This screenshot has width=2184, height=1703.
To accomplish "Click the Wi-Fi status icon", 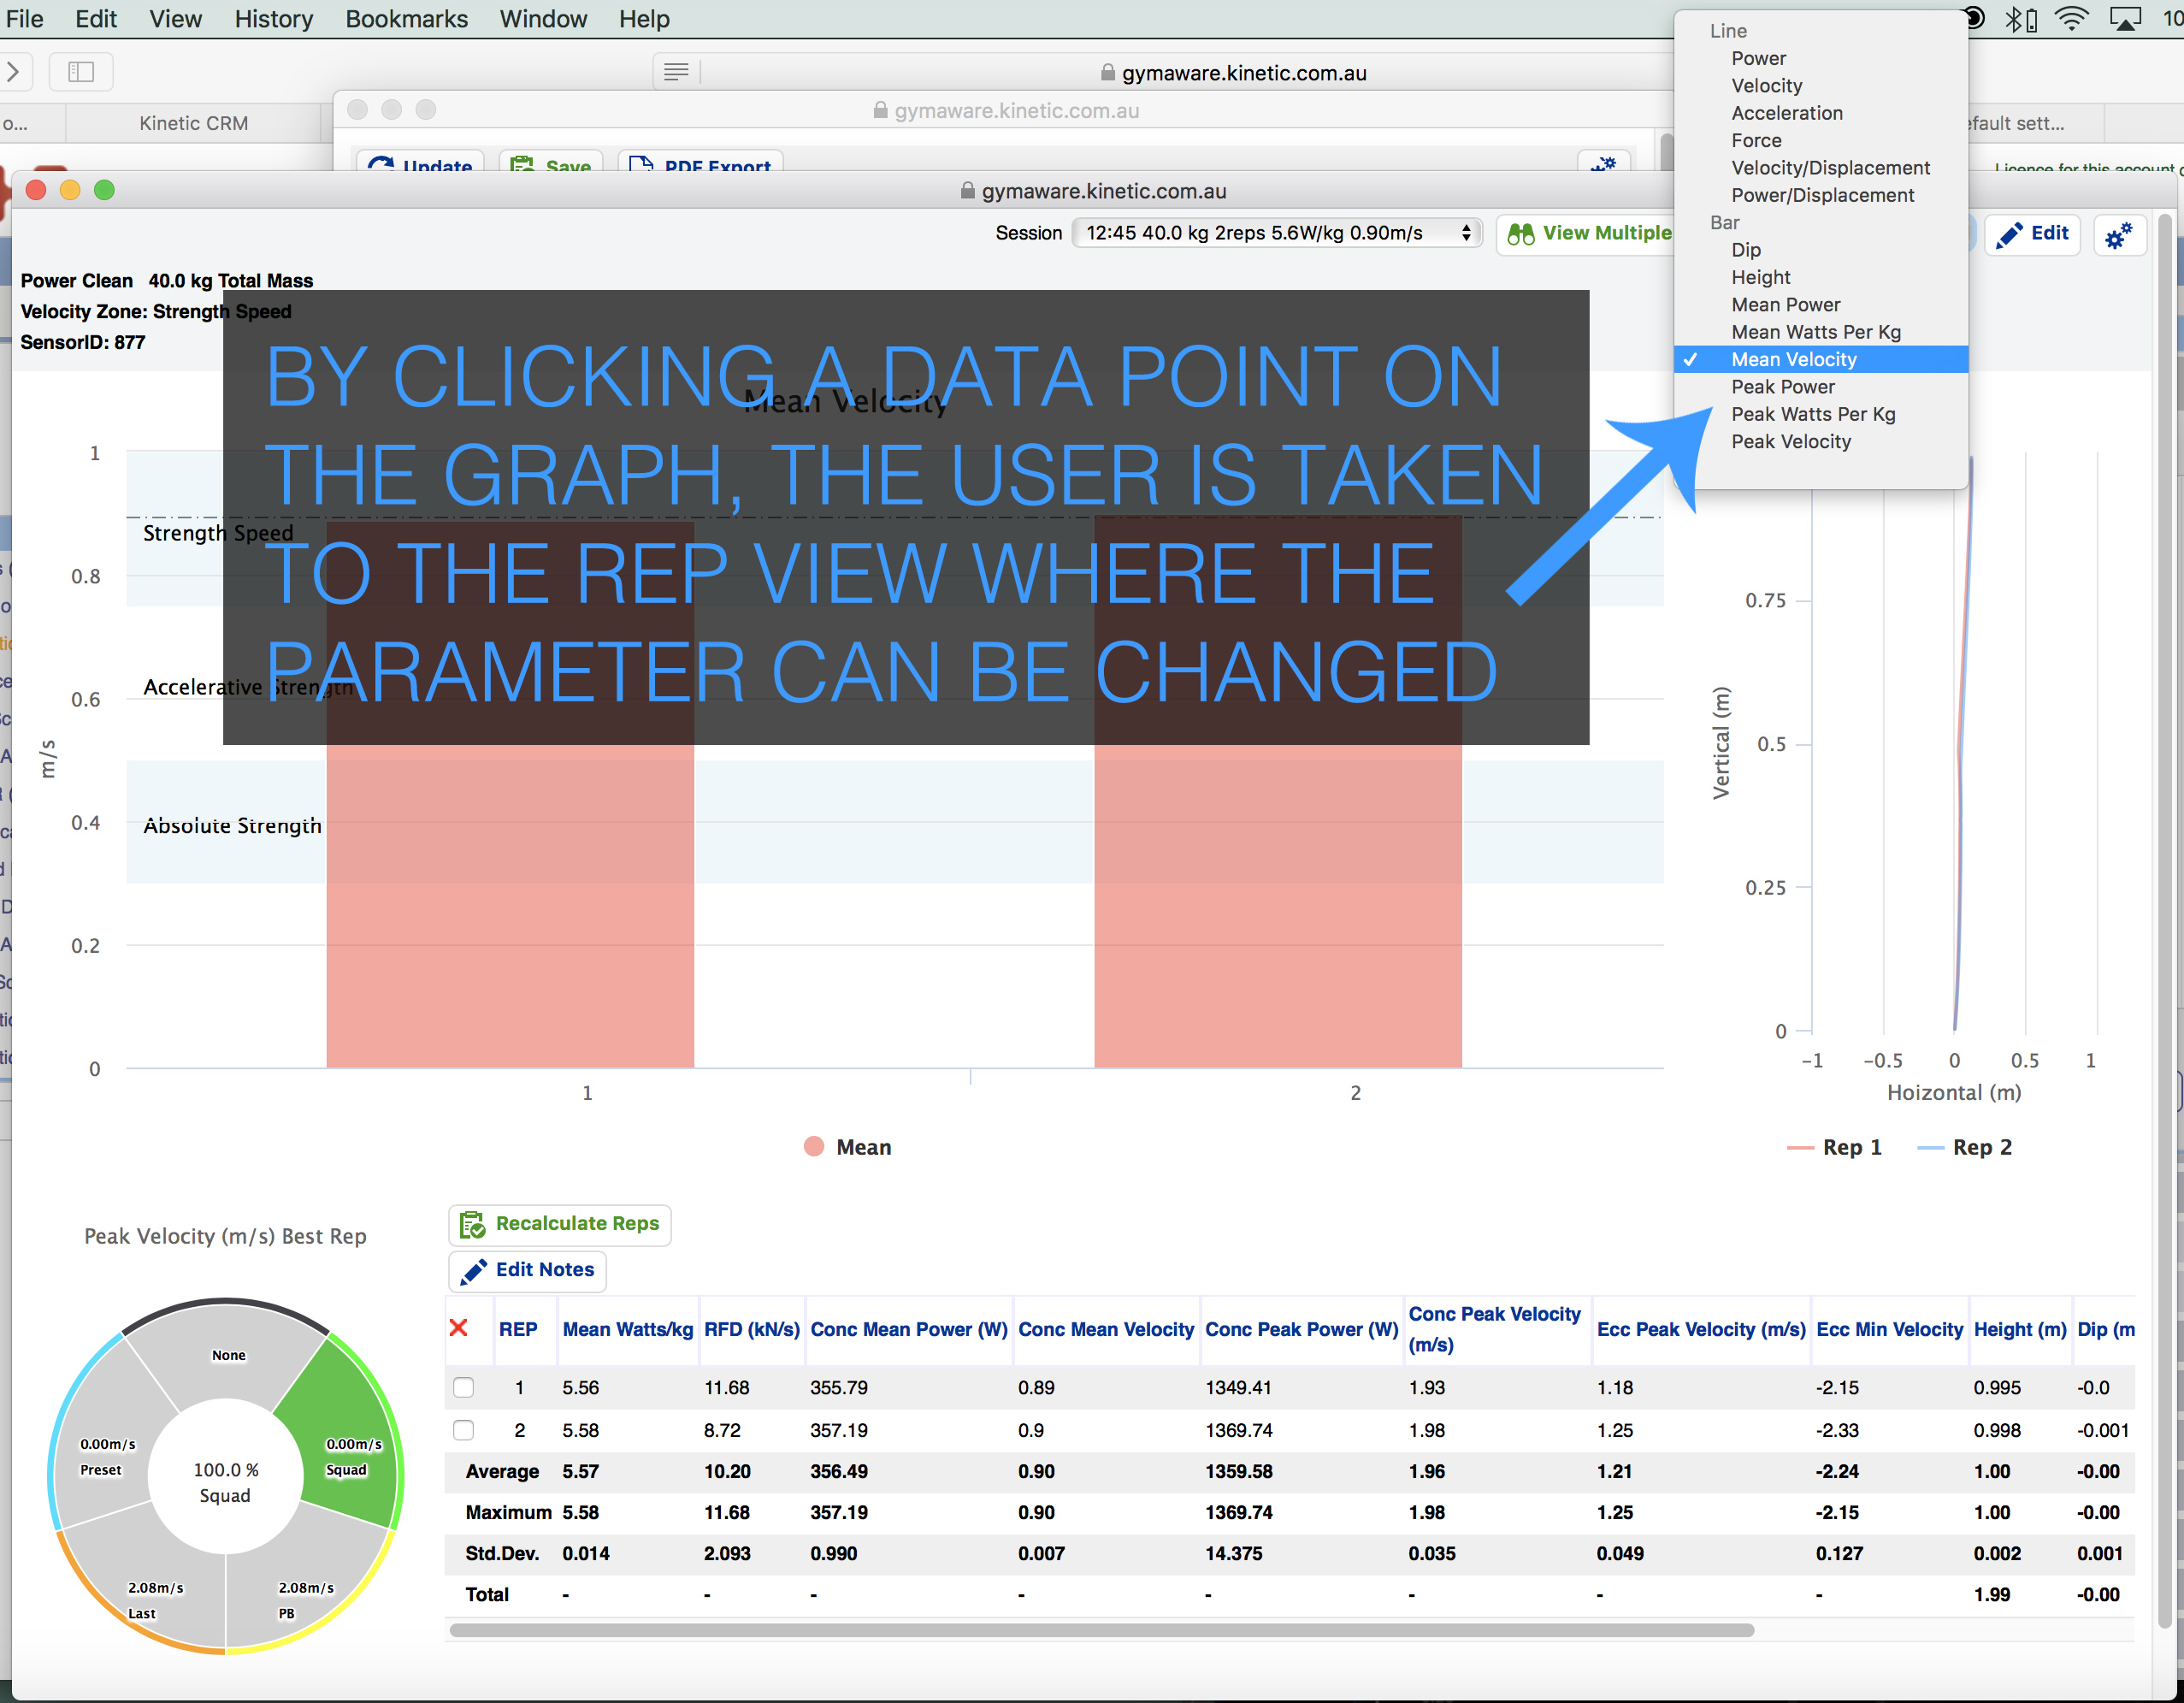I will (2071, 19).
